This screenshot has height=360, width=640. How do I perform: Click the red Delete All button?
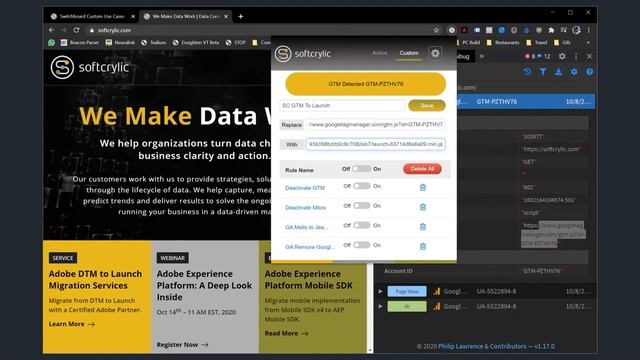422,169
